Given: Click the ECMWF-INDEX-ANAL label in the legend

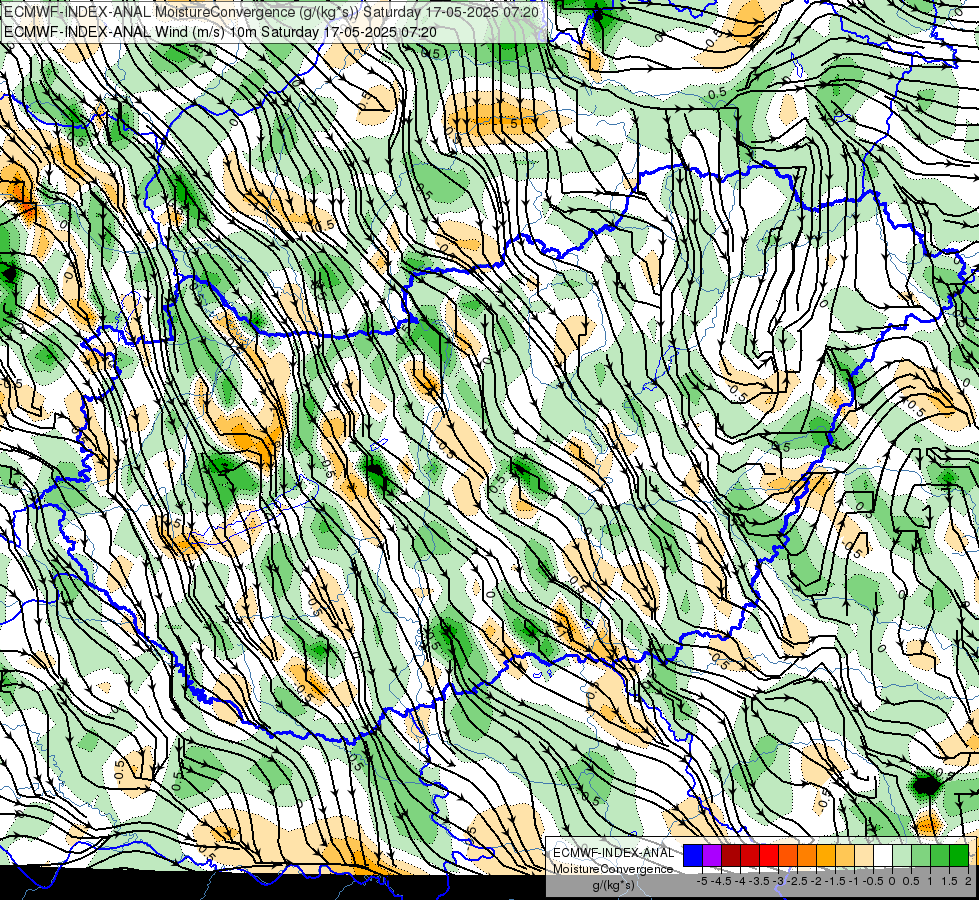Looking at the screenshot, I should click(x=613, y=853).
